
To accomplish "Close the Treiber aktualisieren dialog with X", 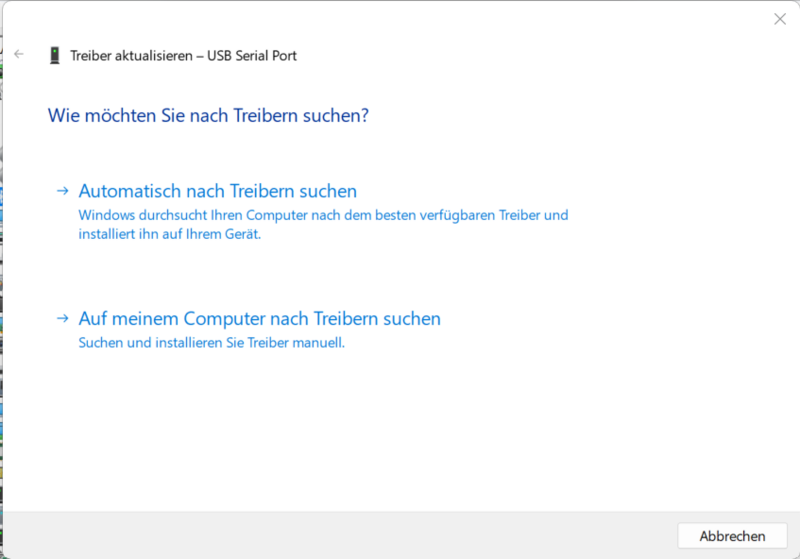I will coord(779,19).
